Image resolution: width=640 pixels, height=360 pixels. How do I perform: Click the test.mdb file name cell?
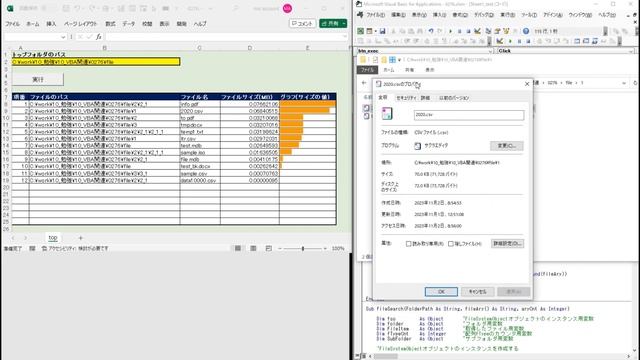[x=200, y=145]
